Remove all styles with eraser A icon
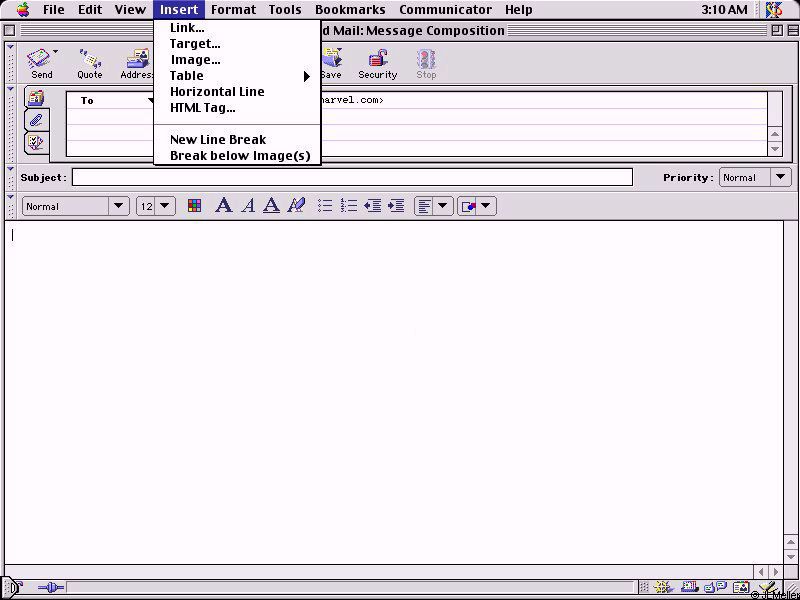Viewport: 800px width, 600px height. (x=296, y=206)
